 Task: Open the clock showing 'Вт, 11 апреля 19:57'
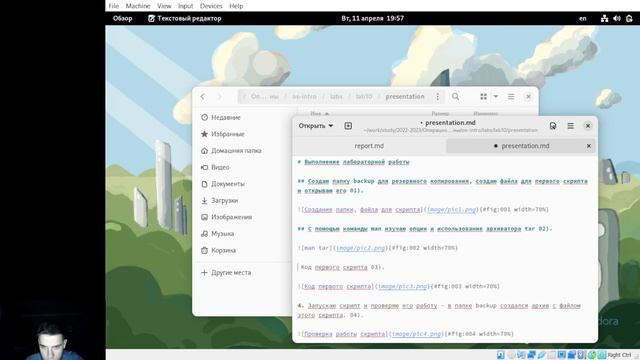[x=373, y=18]
